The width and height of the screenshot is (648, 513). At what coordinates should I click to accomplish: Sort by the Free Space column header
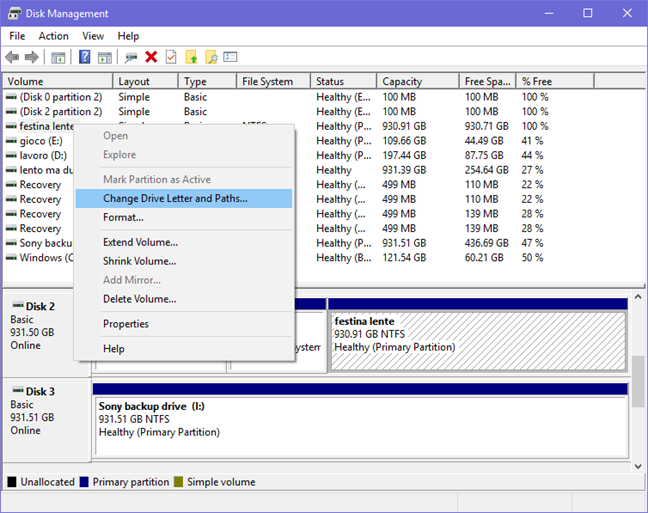click(488, 81)
